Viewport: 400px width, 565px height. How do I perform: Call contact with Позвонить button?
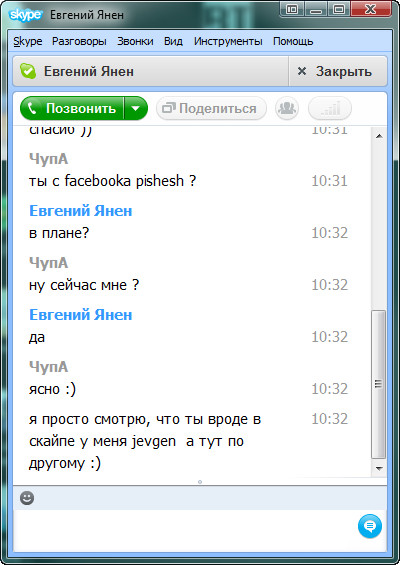click(72, 108)
